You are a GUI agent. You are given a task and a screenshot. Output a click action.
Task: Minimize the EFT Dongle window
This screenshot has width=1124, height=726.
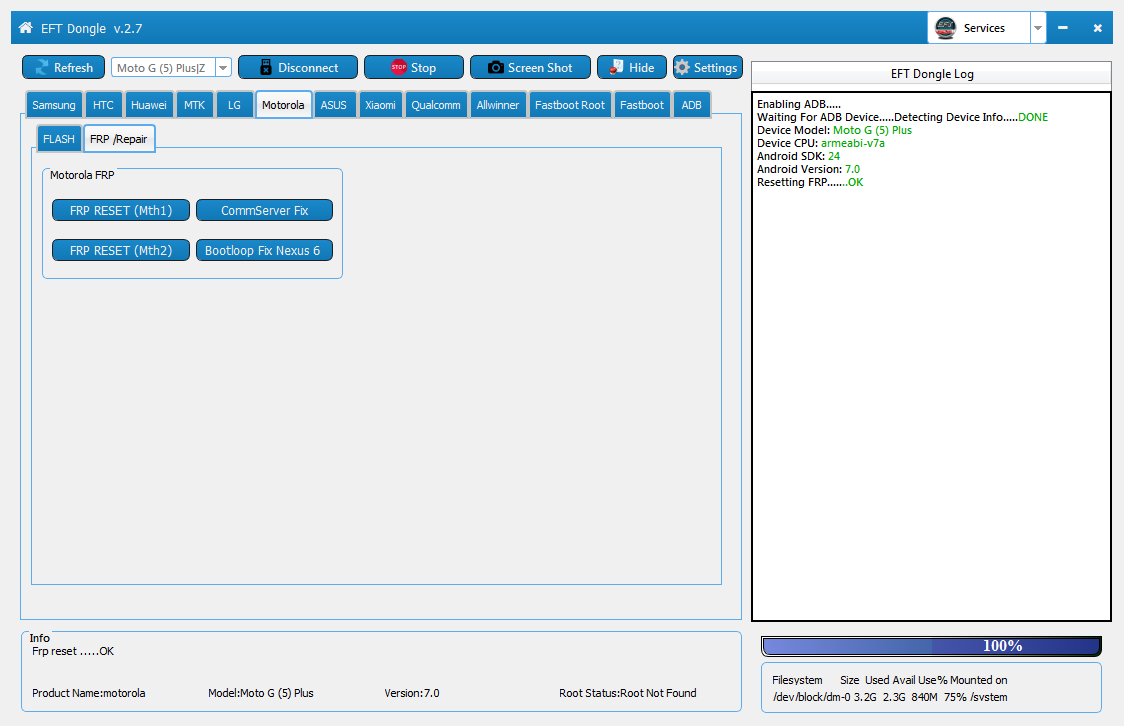pyautogui.click(x=1063, y=28)
